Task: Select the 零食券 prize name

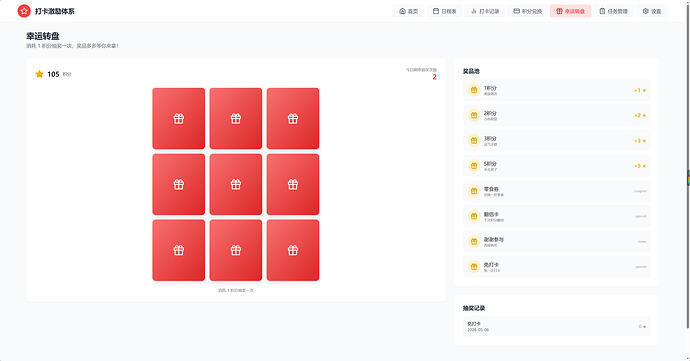Action: 491,189
